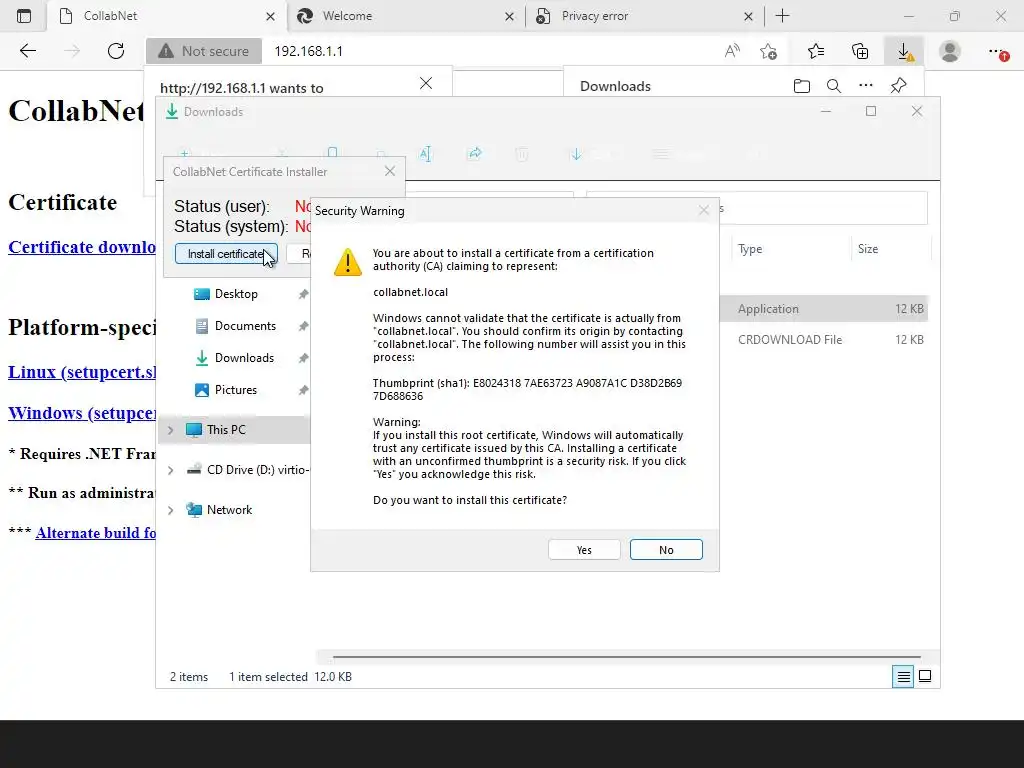Image resolution: width=1024 pixels, height=768 pixels.
Task: Switch Explorer to large icons view
Action: click(925, 677)
